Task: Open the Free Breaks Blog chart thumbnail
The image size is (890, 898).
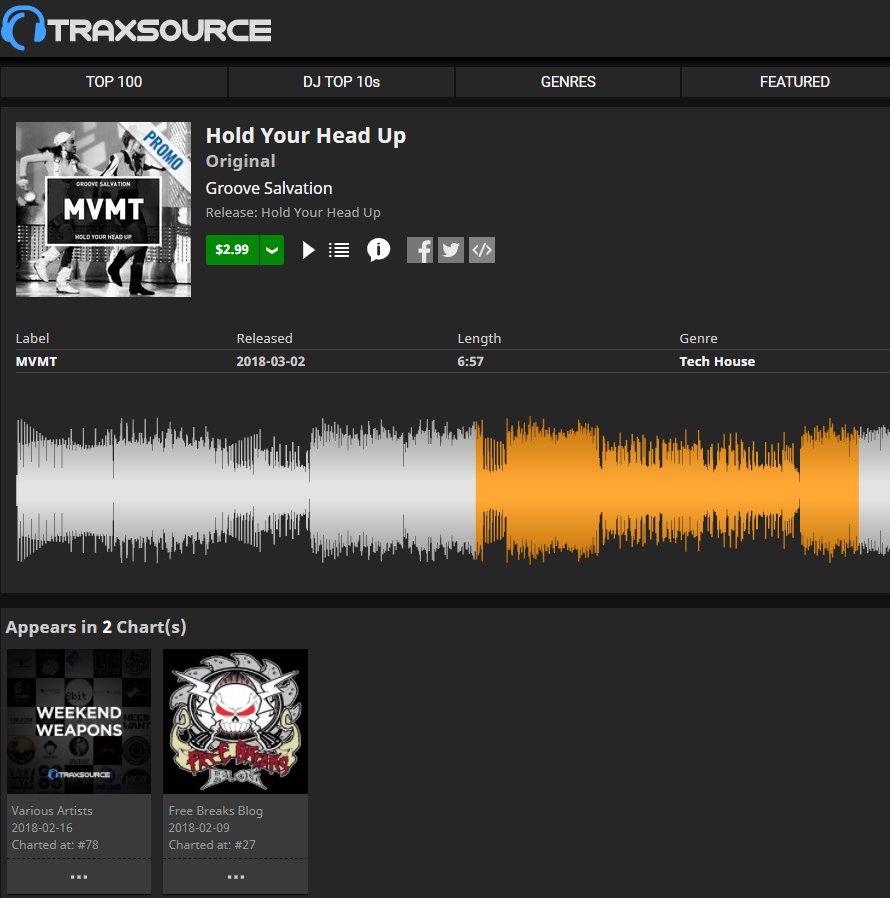Action: coord(235,721)
